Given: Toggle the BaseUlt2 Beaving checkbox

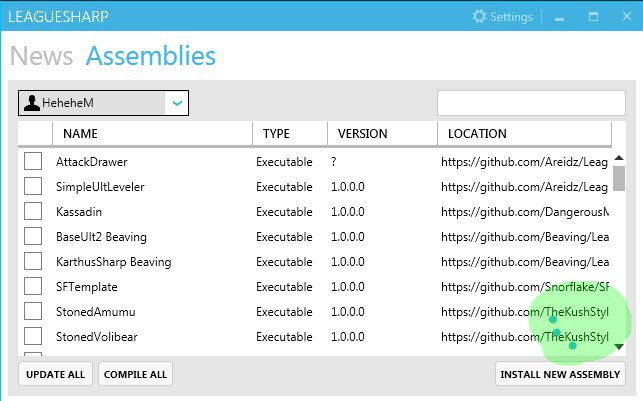Looking at the screenshot, I should pyautogui.click(x=33, y=236).
